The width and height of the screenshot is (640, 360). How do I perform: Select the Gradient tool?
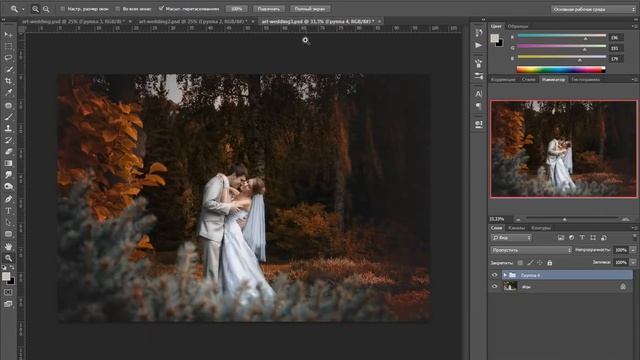pos(8,163)
